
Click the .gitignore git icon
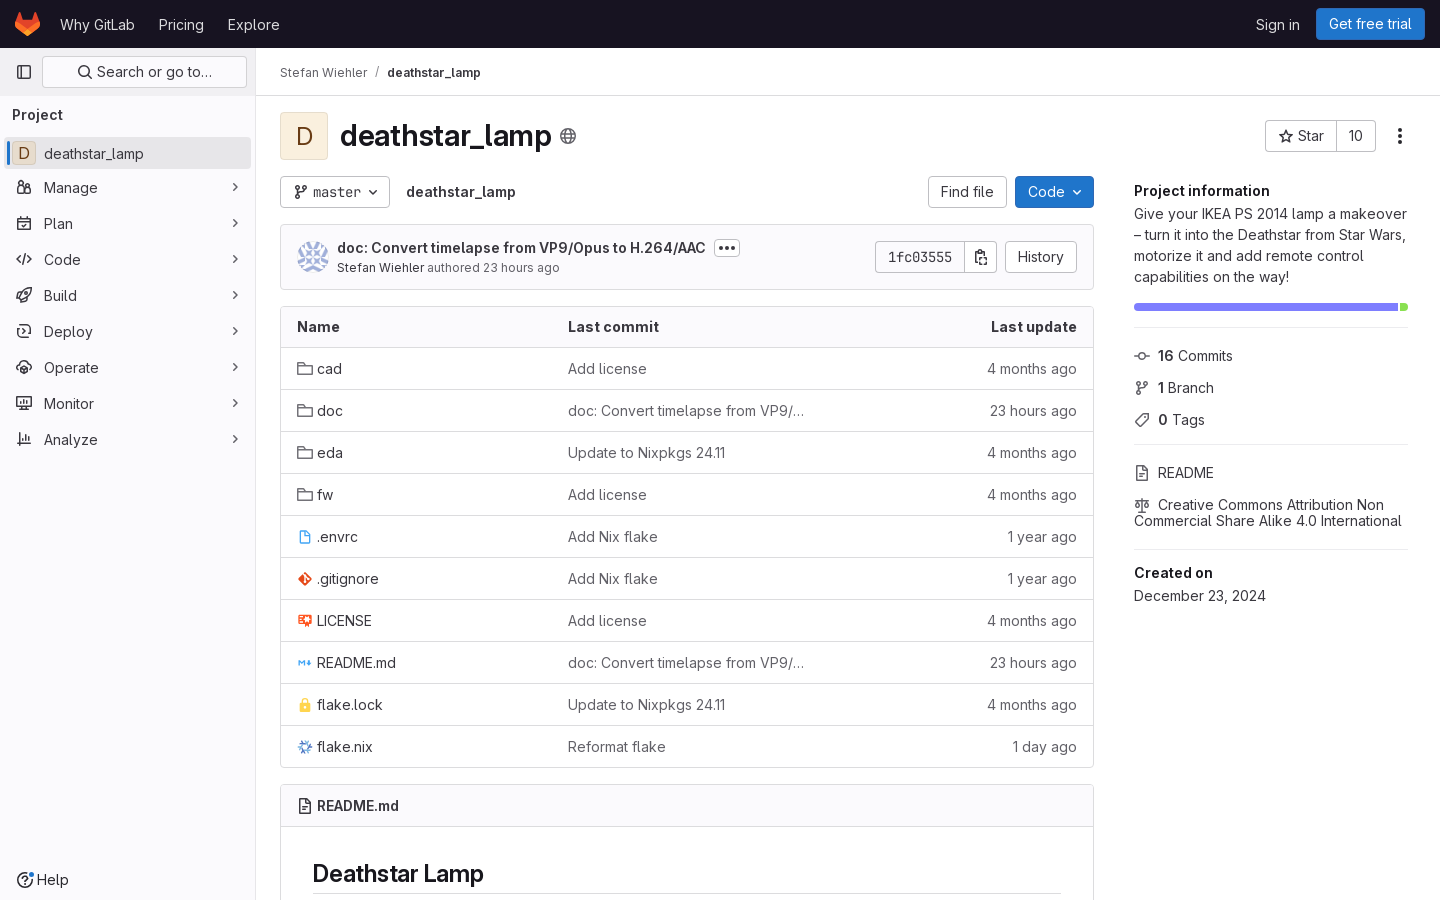click(305, 579)
